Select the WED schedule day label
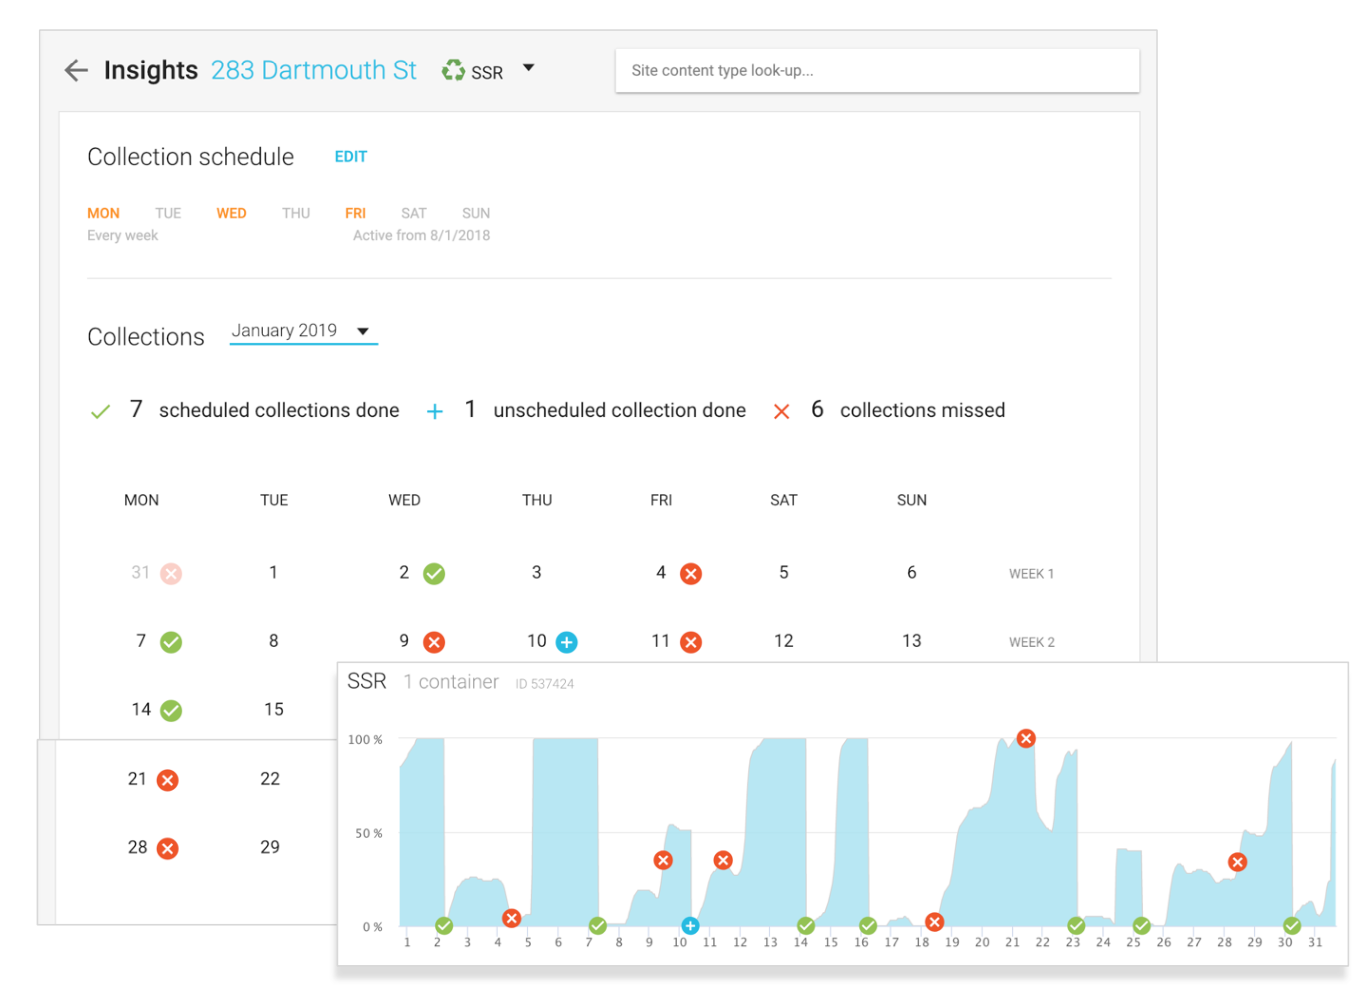Screen dimensions: 1372x1000 [231, 213]
